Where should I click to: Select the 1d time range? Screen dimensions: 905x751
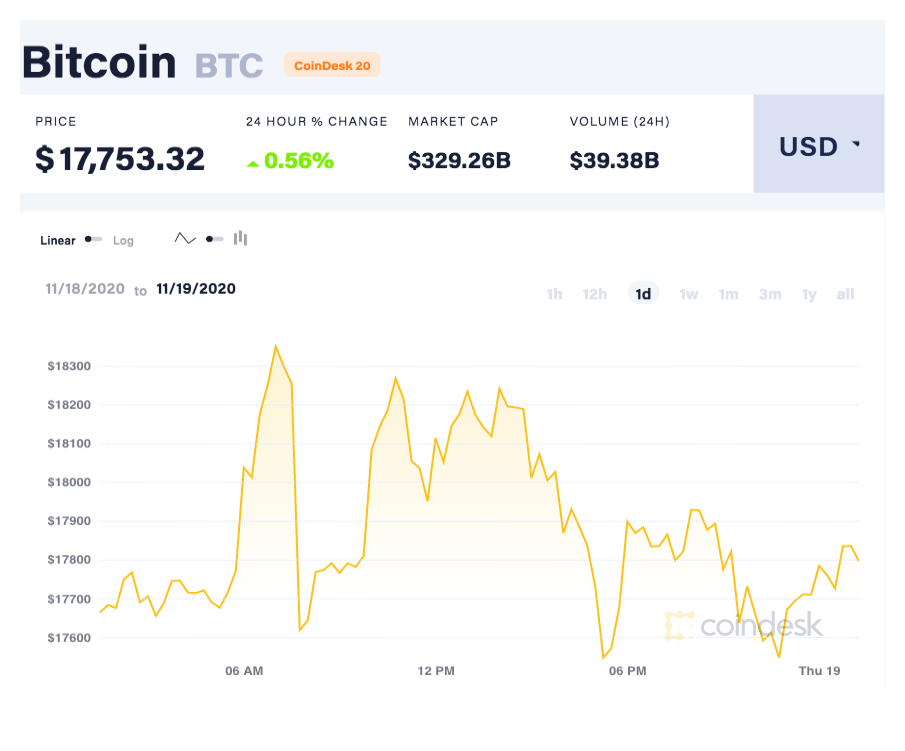point(643,294)
